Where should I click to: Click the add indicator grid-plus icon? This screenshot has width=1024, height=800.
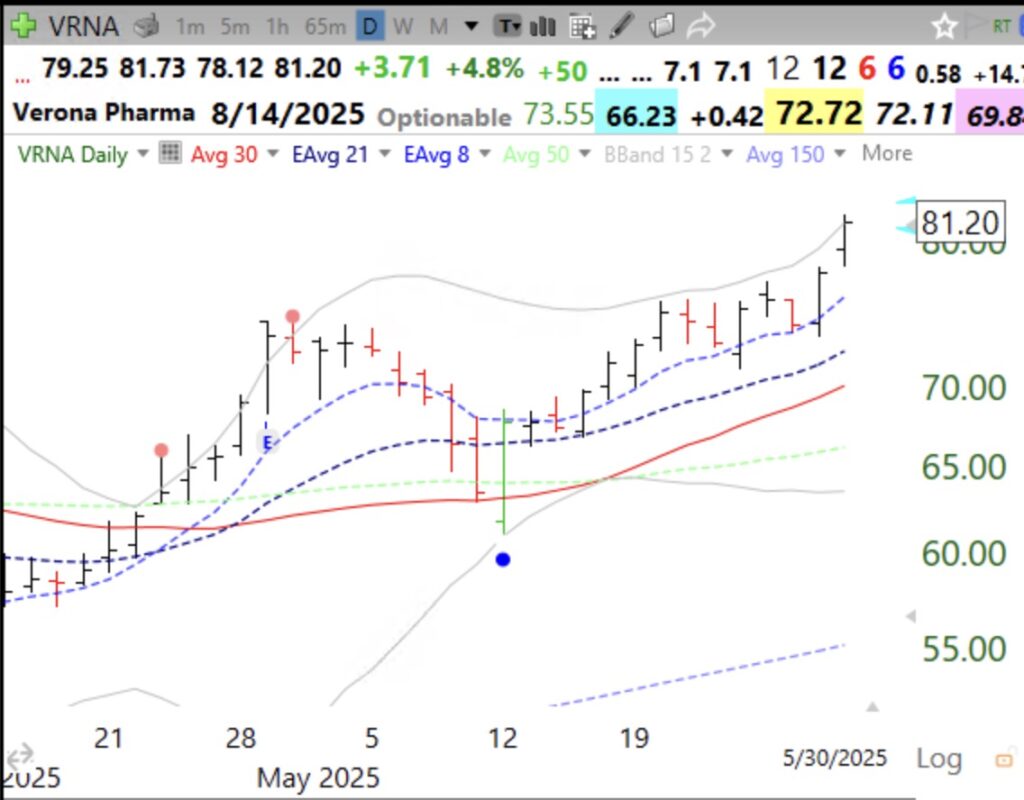coord(582,27)
